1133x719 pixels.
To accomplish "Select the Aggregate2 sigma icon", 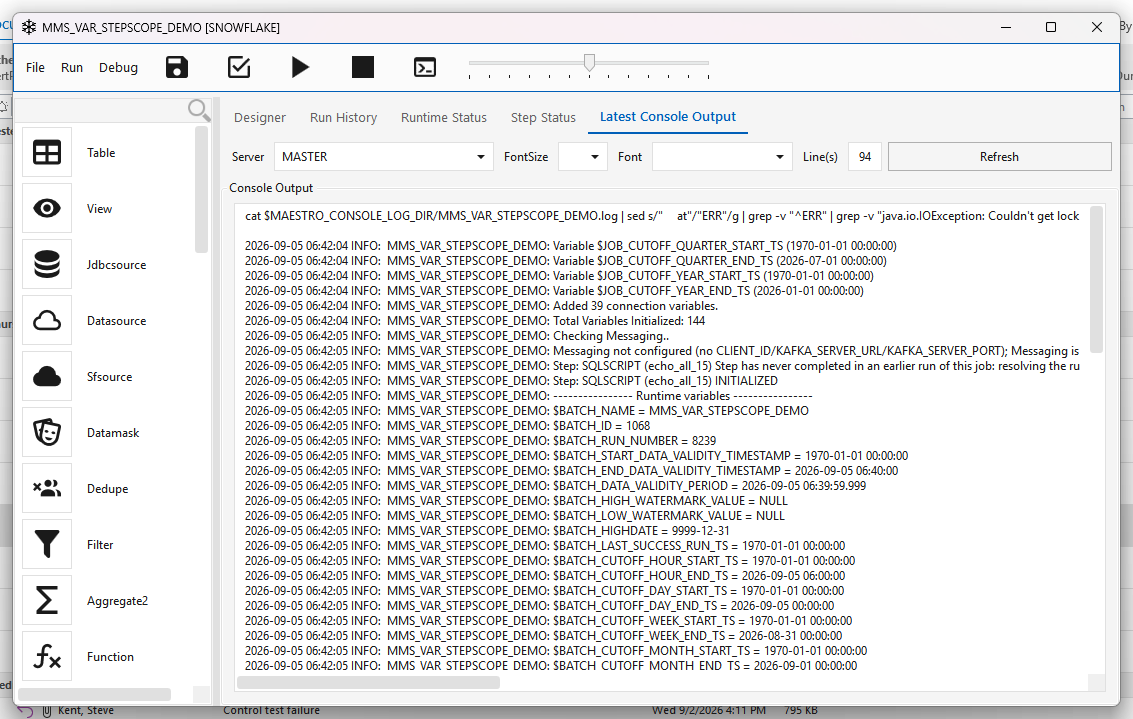I will pyautogui.click(x=47, y=600).
